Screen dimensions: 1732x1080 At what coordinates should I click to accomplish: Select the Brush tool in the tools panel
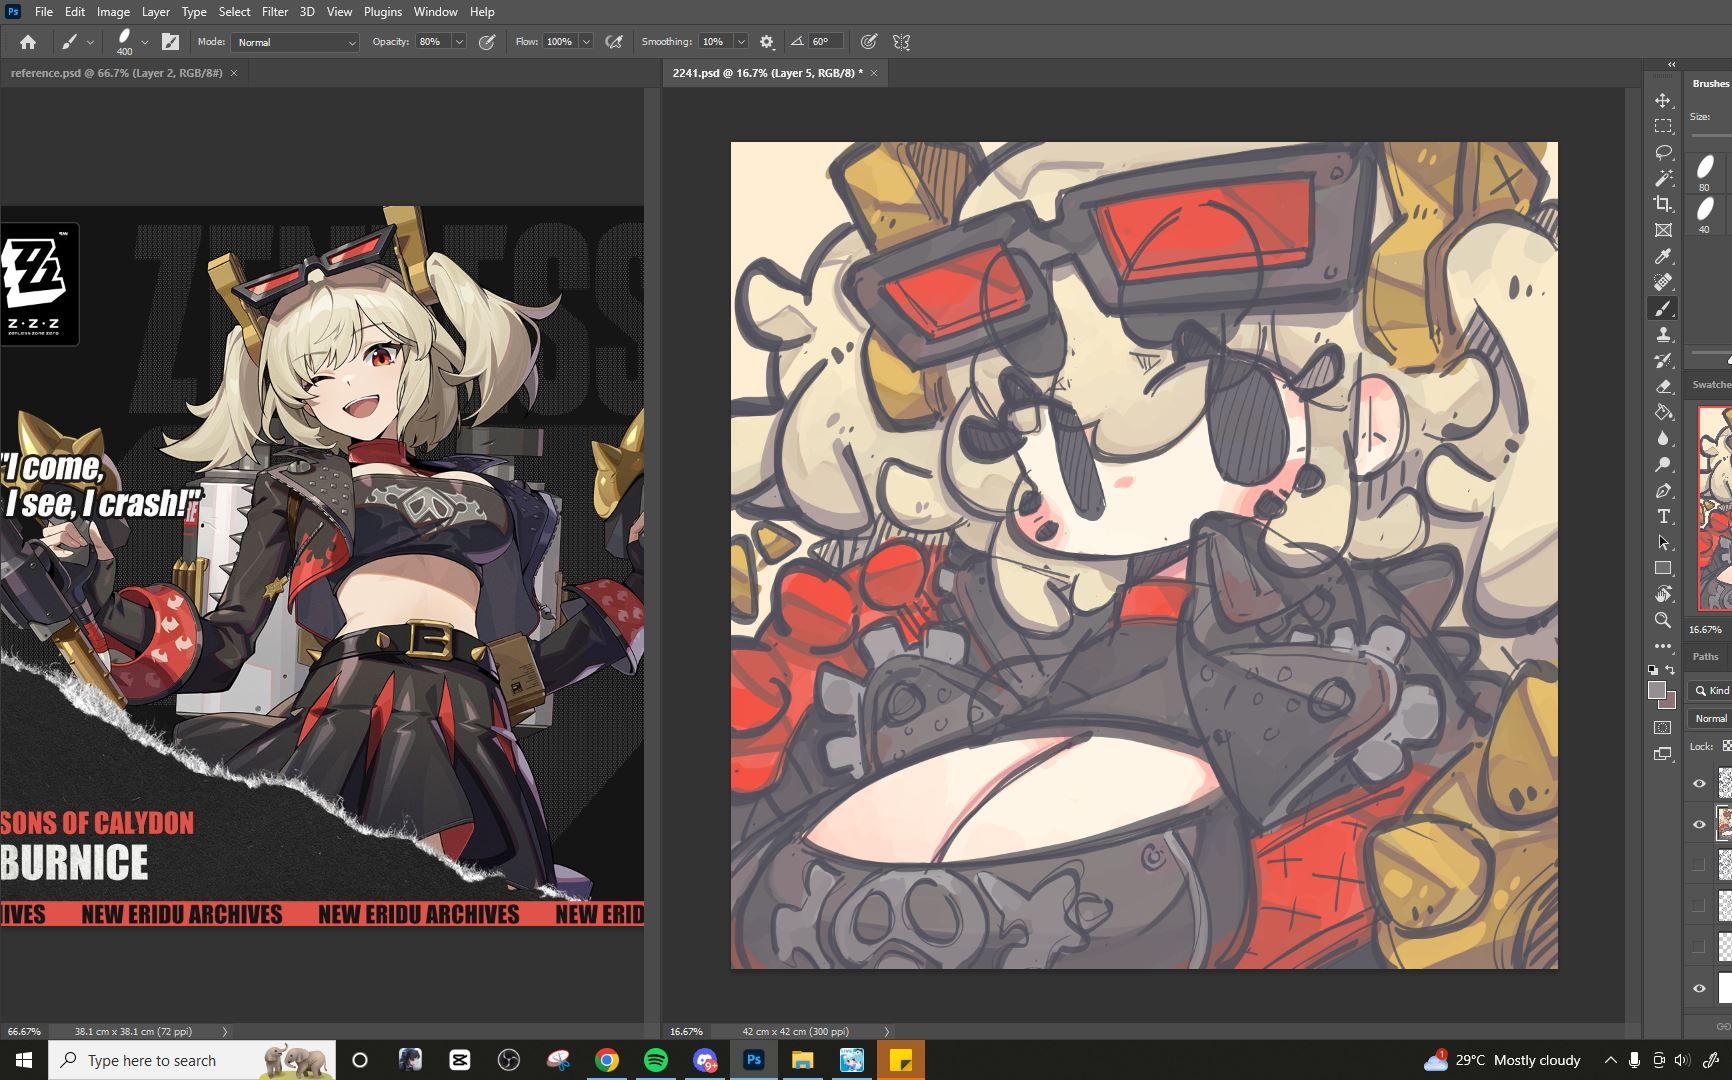pyautogui.click(x=1663, y=309)
